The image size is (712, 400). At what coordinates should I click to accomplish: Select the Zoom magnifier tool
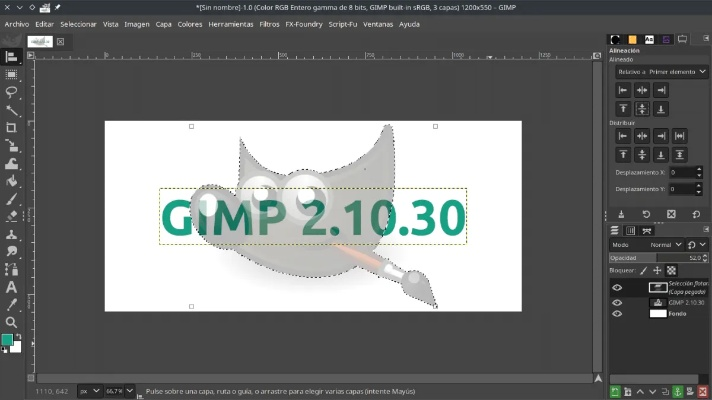tap(11, 322)
